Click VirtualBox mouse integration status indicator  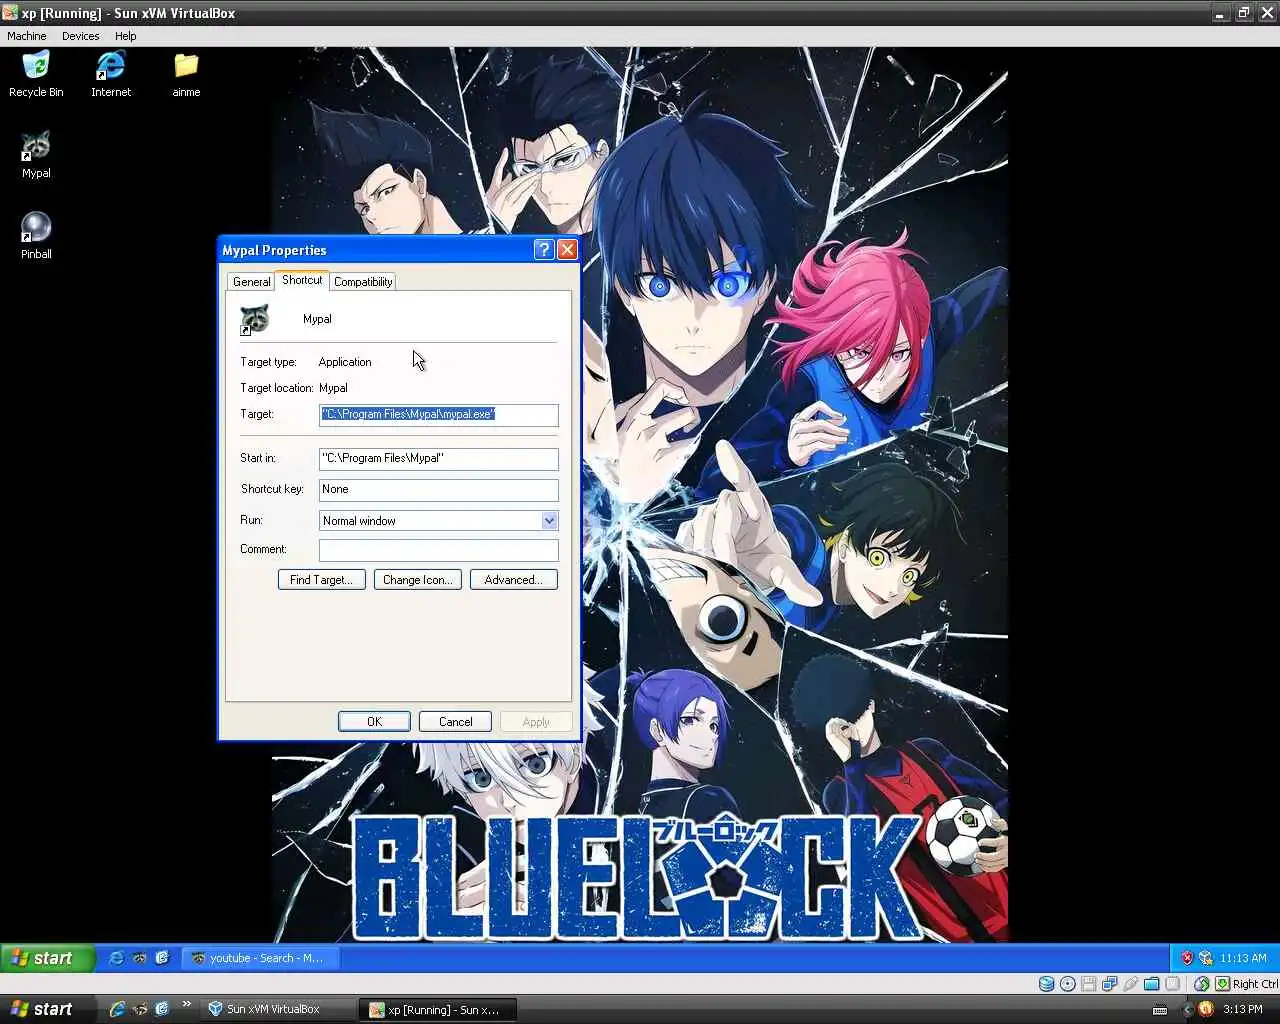tap(1201, 984)
